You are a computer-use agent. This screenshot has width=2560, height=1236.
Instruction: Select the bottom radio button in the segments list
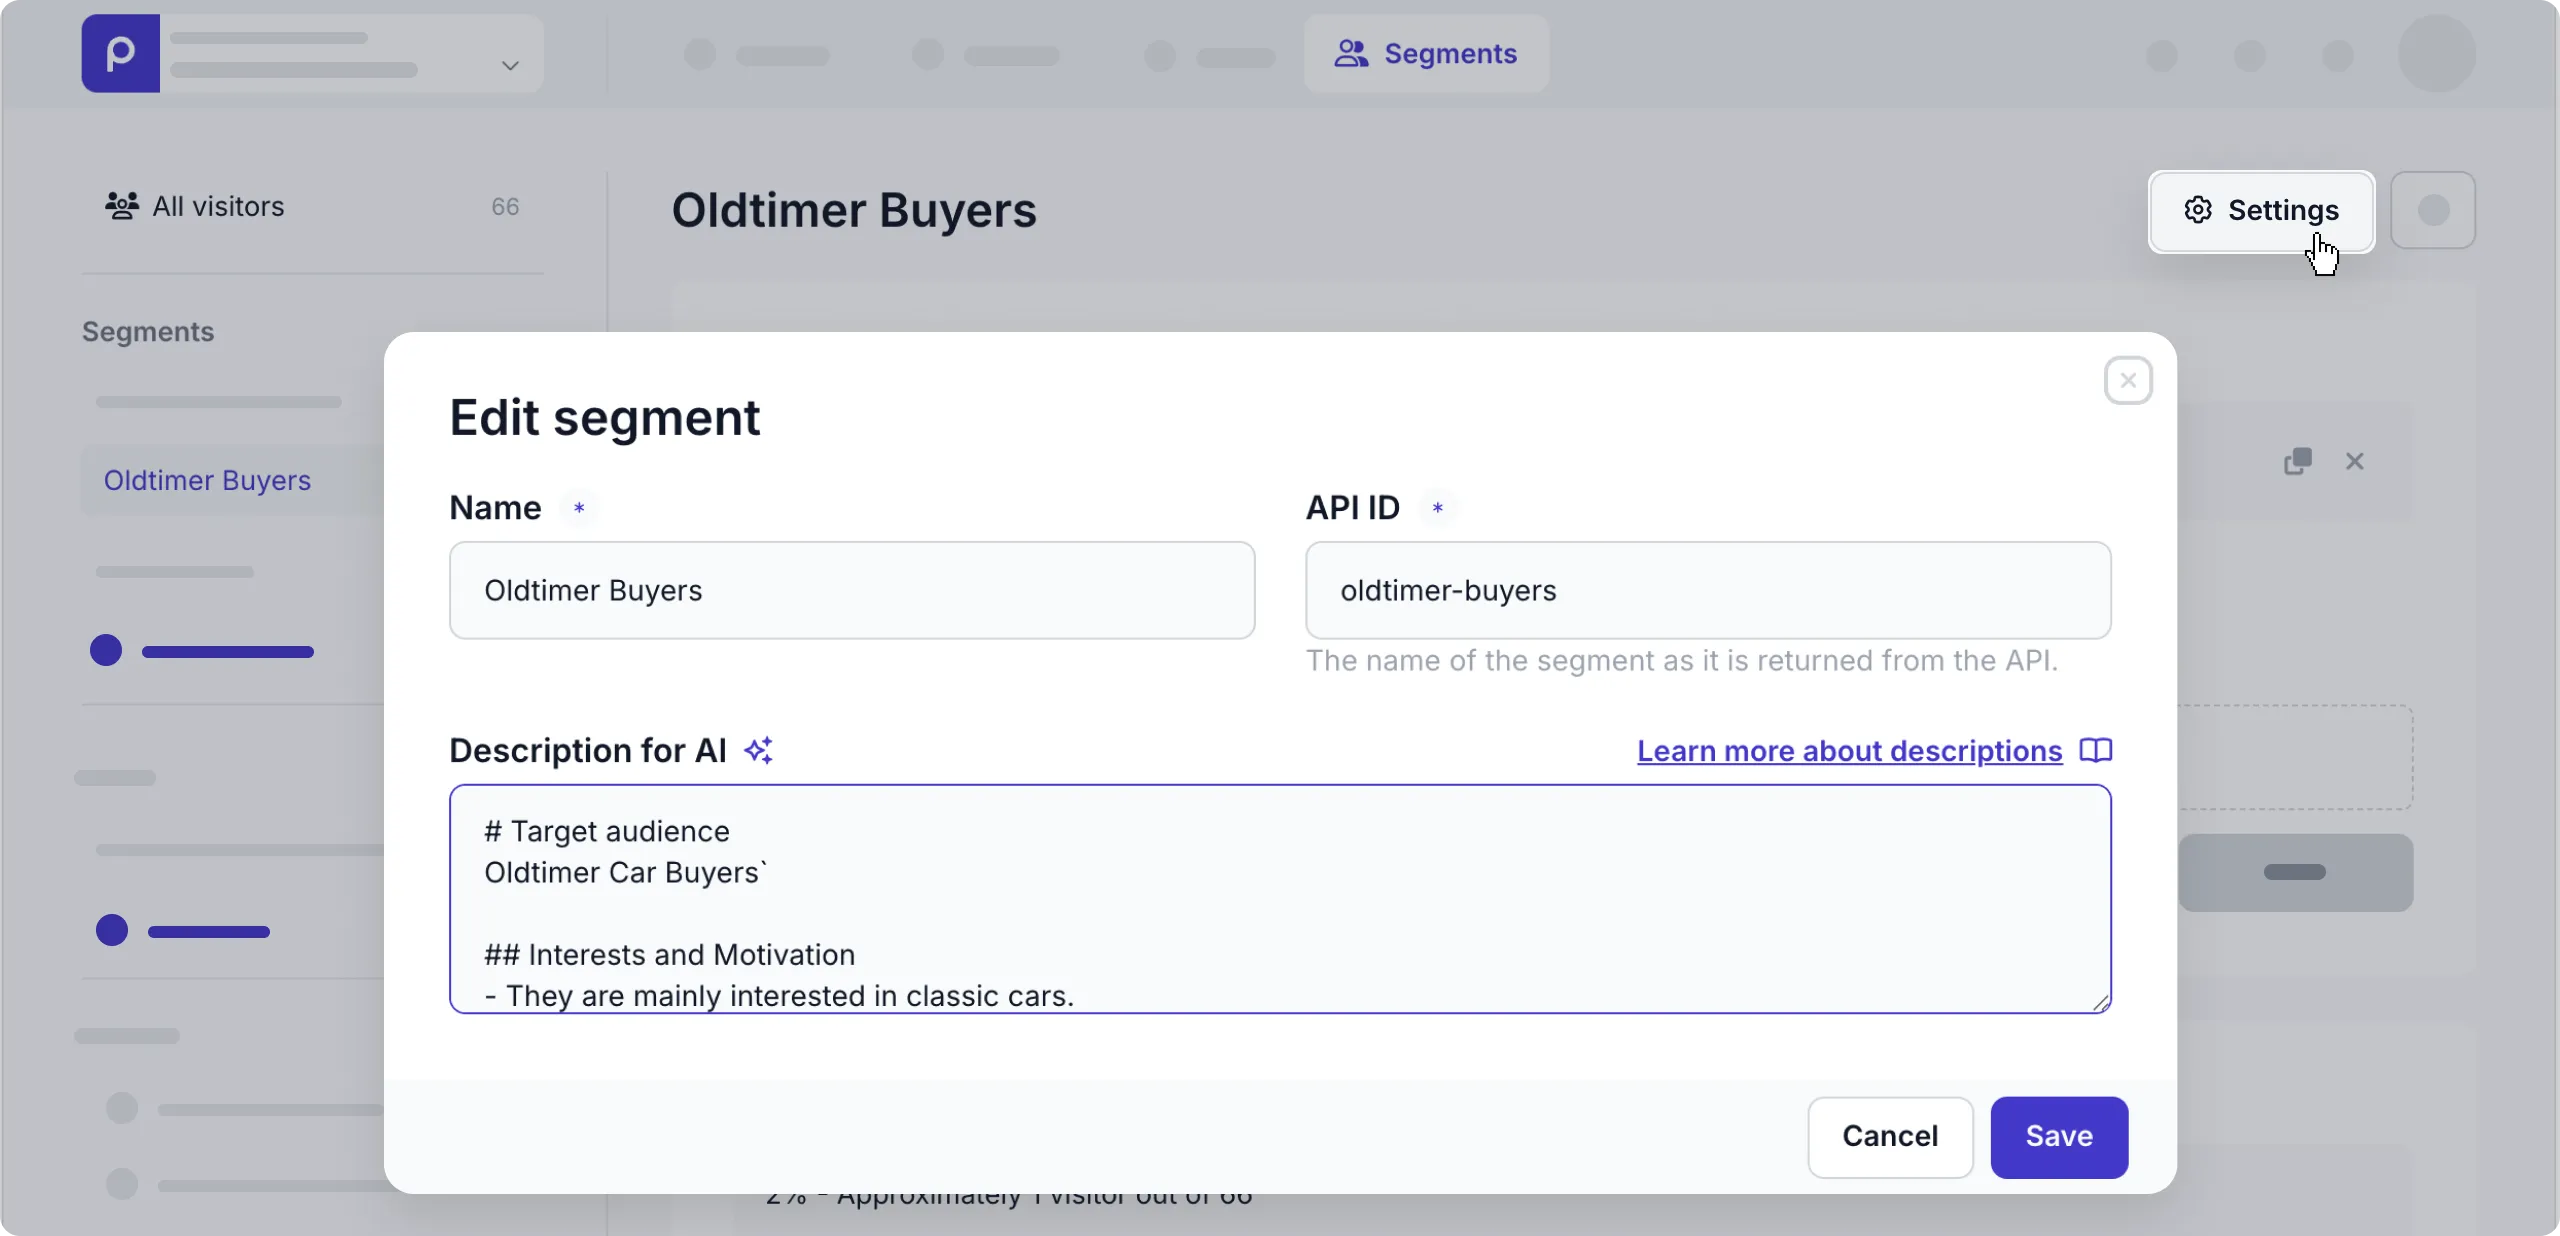pos(122,1185)
